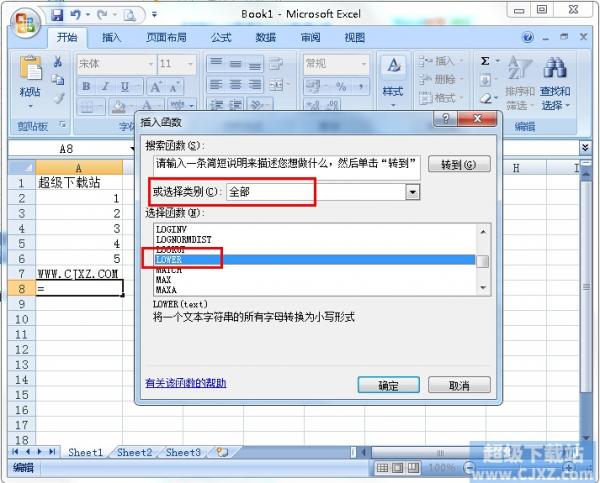Image resolution: width=600 pixels, height=483 pixels.
Task: Click the Cut scissors icon
Action: pos(58,62)
